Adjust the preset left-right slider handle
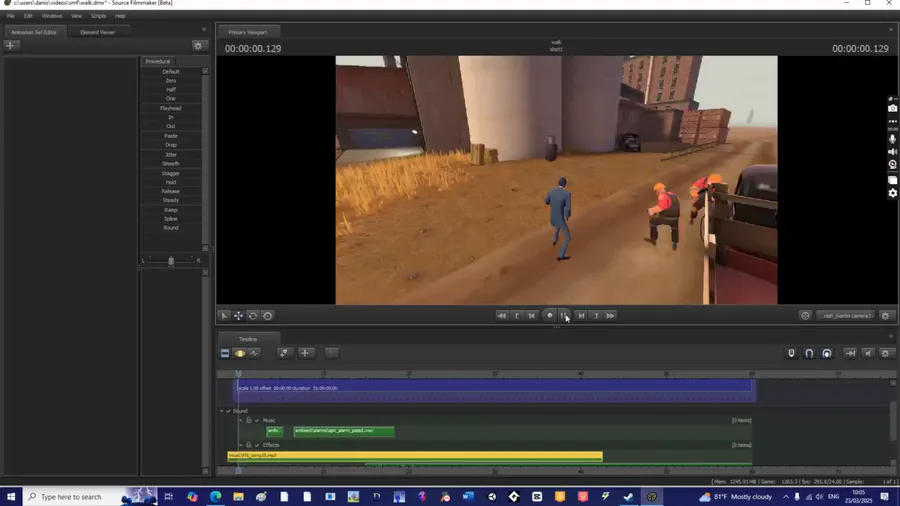 click(171, 261)
